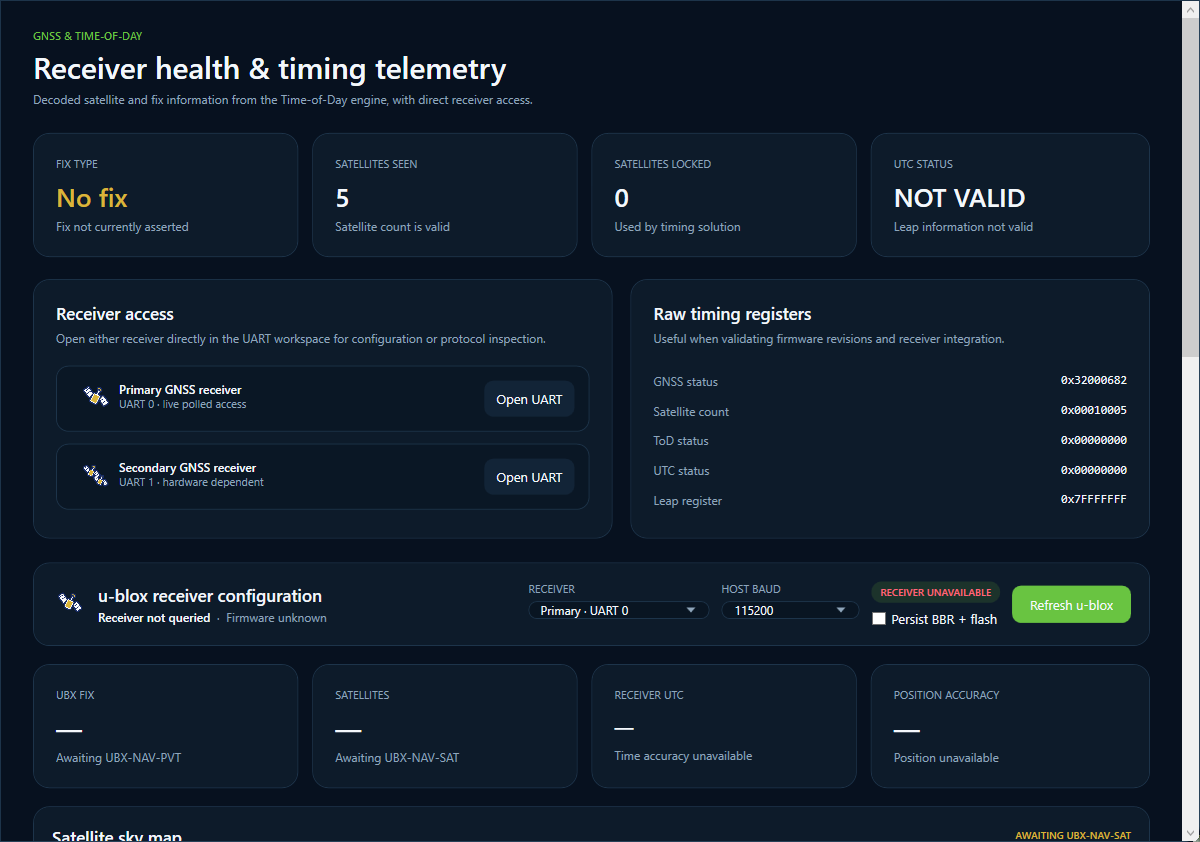
Task: Click Time accuracy unavailable text
Action: pyautogui.click(x=683, y=756)
